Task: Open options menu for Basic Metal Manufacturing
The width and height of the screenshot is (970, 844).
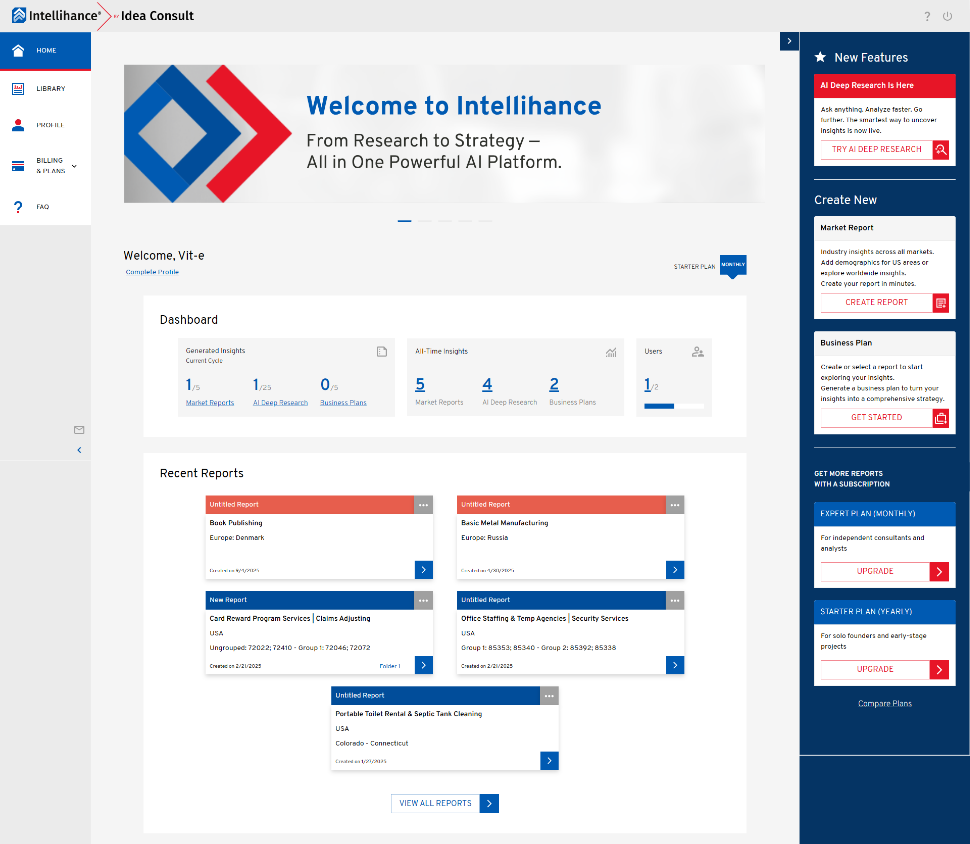Action: click(675, 505)
